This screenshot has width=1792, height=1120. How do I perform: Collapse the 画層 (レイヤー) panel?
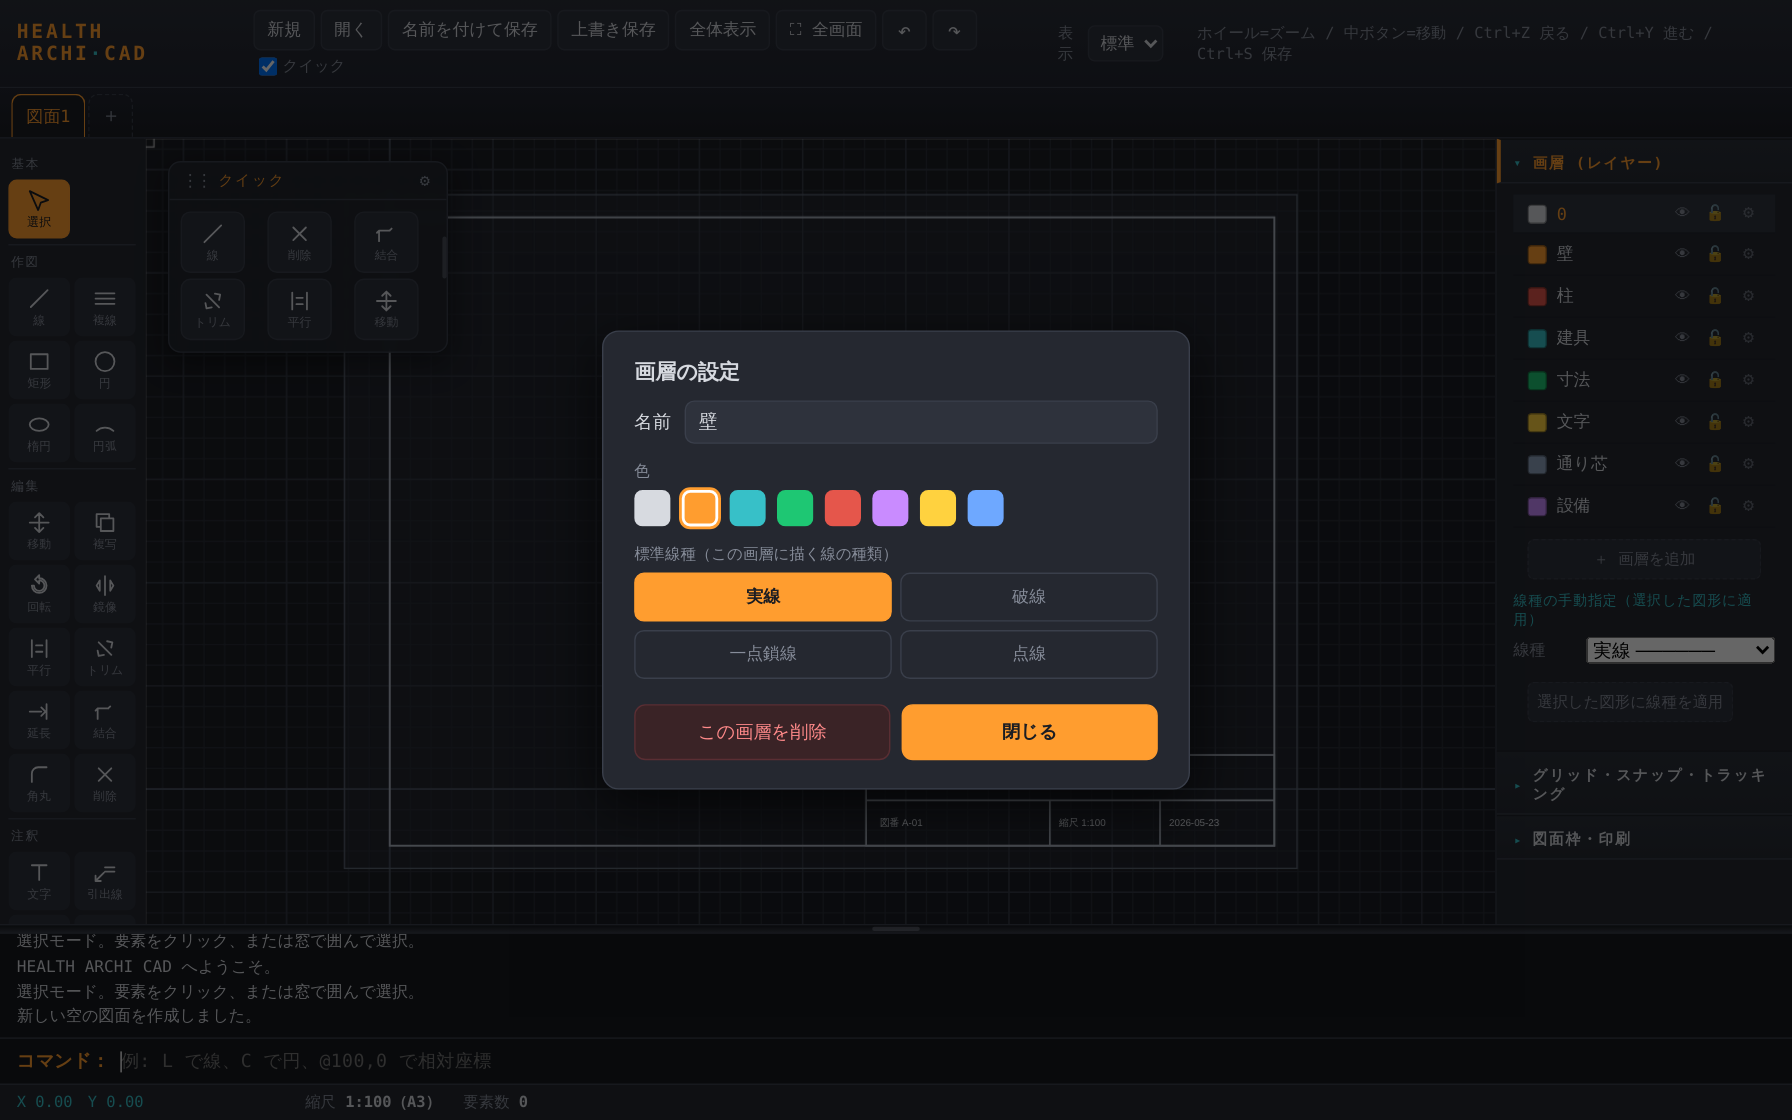click(1645, 163)
